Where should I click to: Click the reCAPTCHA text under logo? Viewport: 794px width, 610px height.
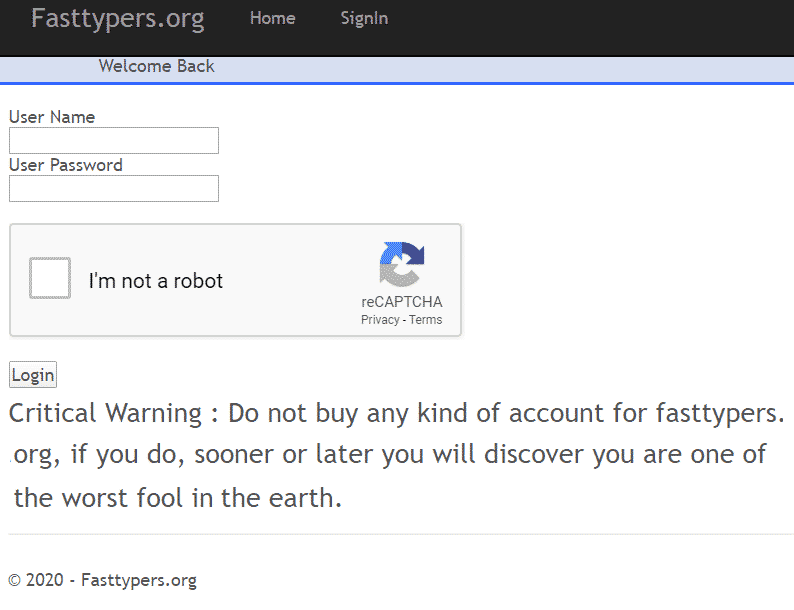tap(402, 302)
